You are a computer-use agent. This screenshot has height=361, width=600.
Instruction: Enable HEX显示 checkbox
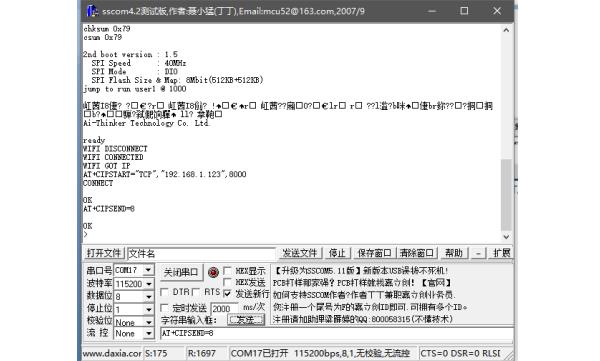pos(227,271)
